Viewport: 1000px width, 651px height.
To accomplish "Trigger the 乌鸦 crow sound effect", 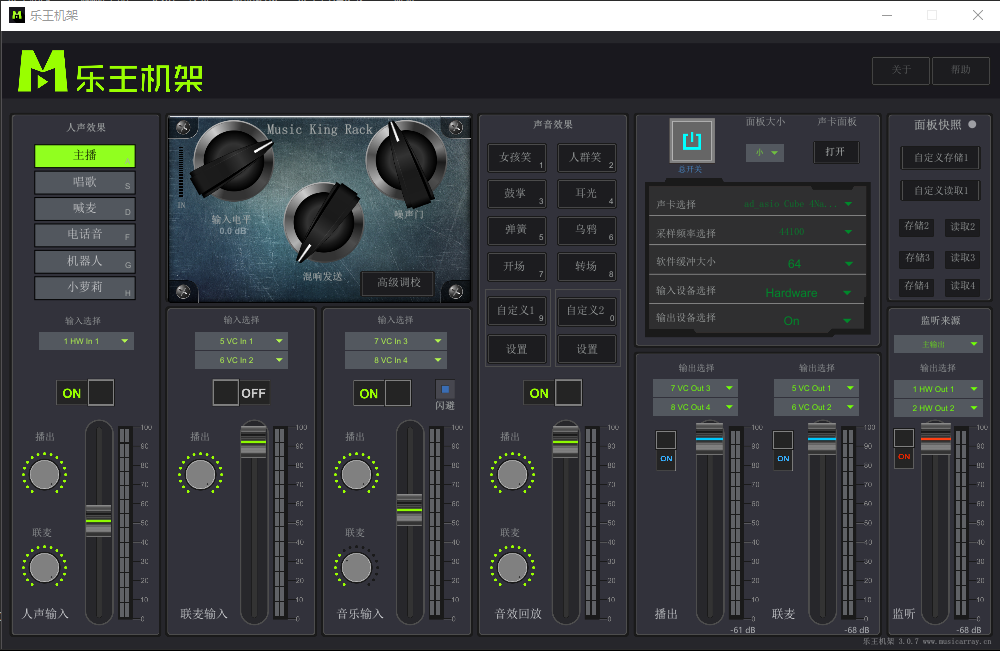I will [586, 230].
